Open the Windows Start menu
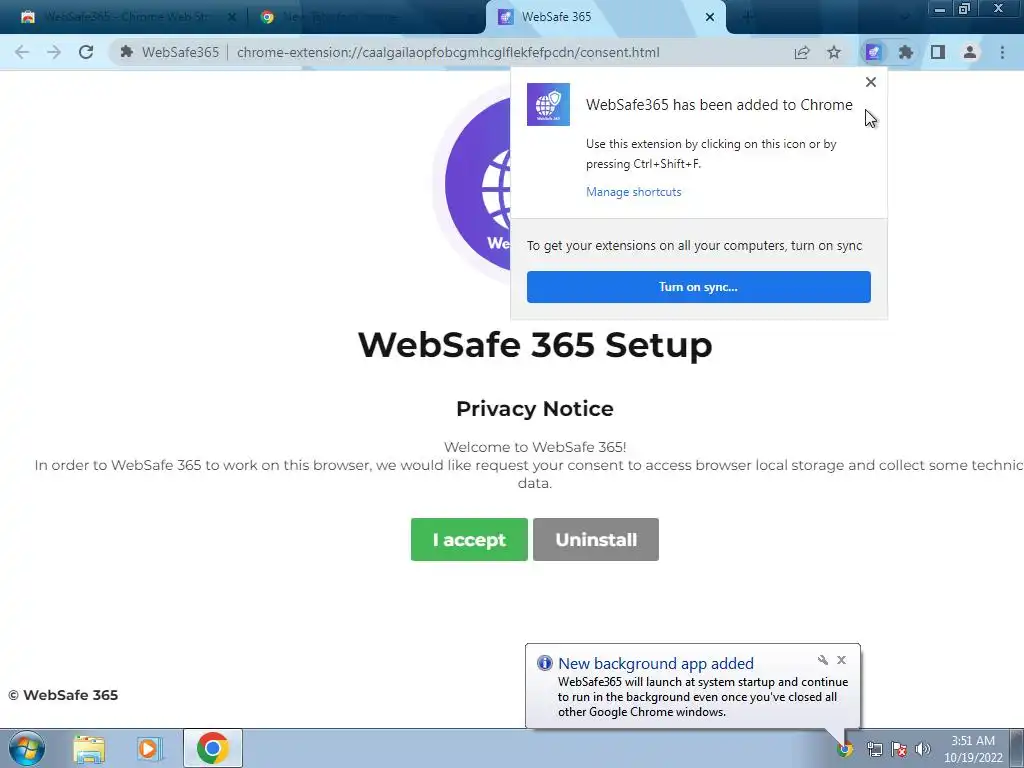The image size is (1024, 768). coord(27,748)
